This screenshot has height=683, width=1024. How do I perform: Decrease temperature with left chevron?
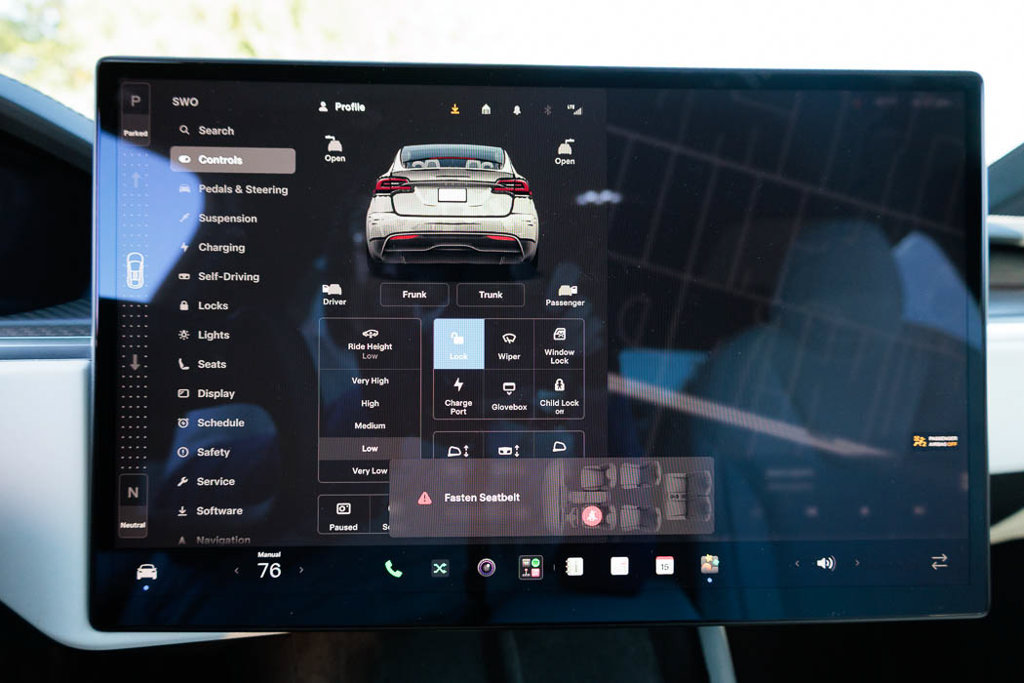(236, 570)
